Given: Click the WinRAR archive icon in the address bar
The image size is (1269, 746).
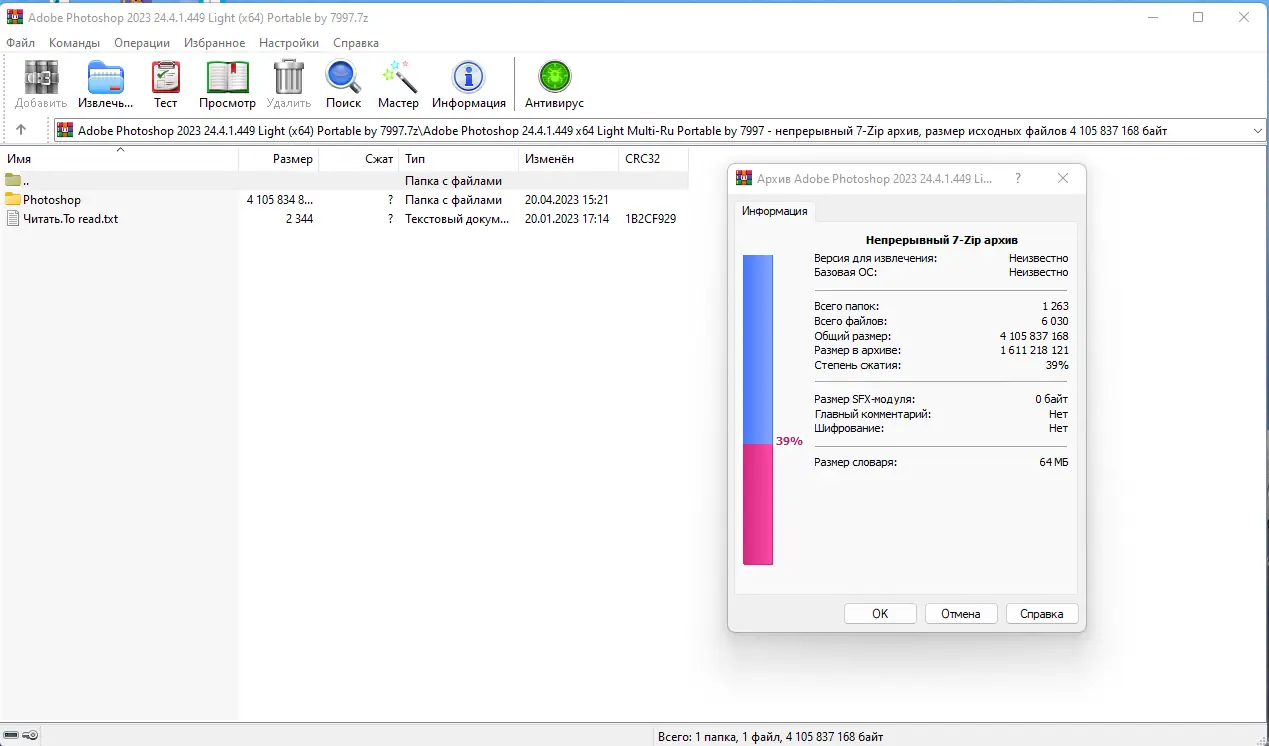Looking at the screenshot, I should pos(64,129).
